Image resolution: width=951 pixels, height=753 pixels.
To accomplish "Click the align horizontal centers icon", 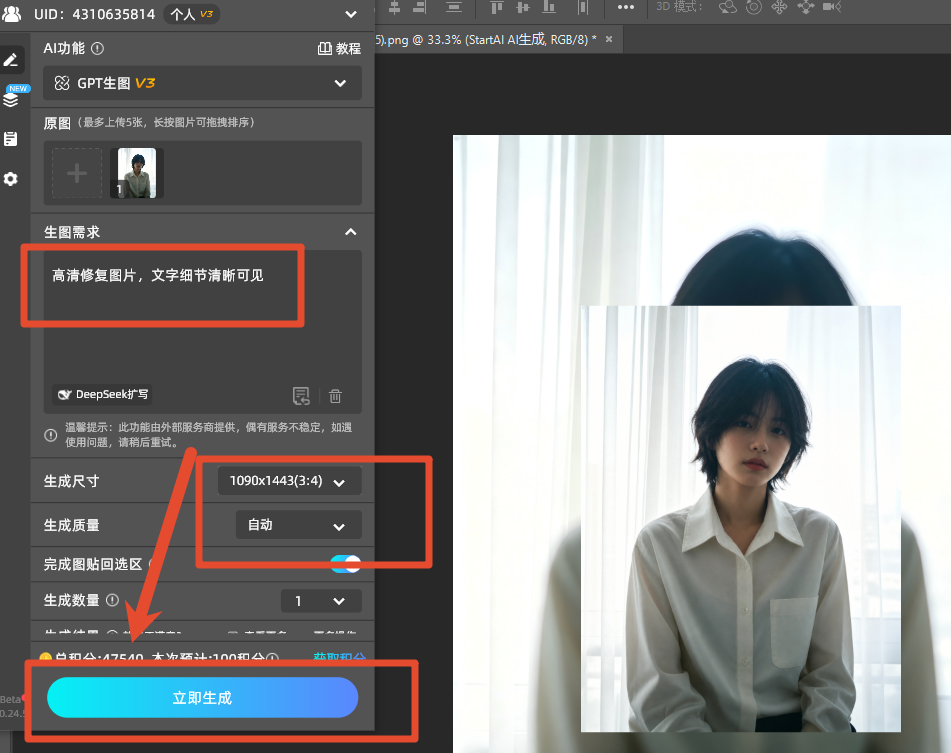I will point(395,7).
